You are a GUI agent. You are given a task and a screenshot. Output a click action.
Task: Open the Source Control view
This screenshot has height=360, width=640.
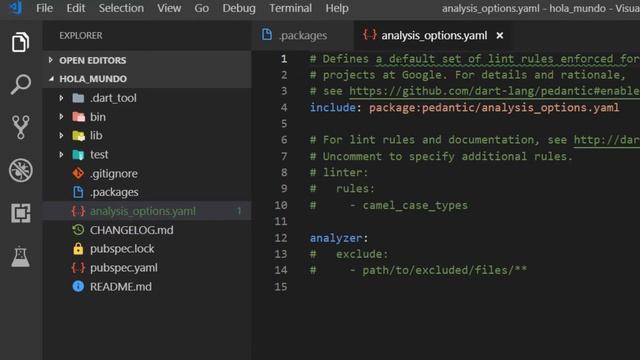click(20, 127)
